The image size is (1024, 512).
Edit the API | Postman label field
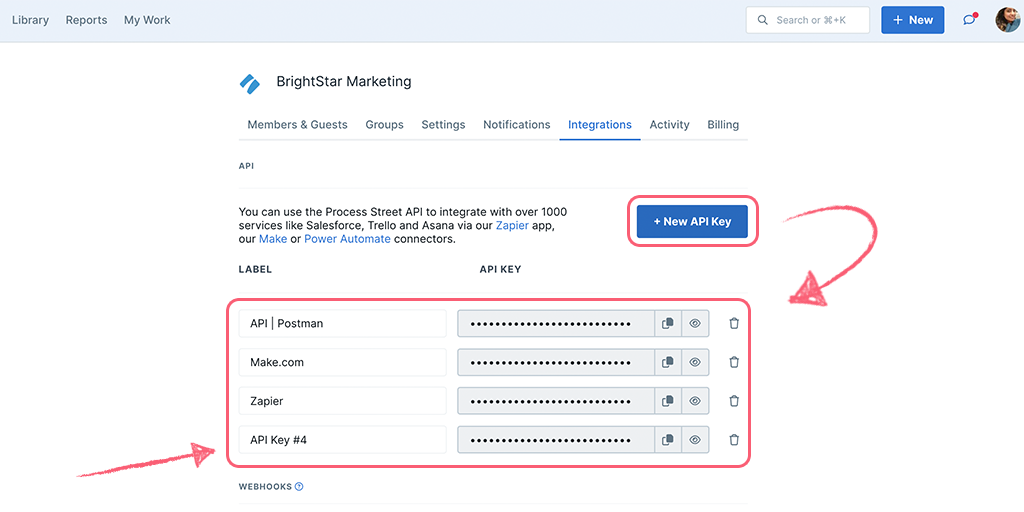click(343, 323)
